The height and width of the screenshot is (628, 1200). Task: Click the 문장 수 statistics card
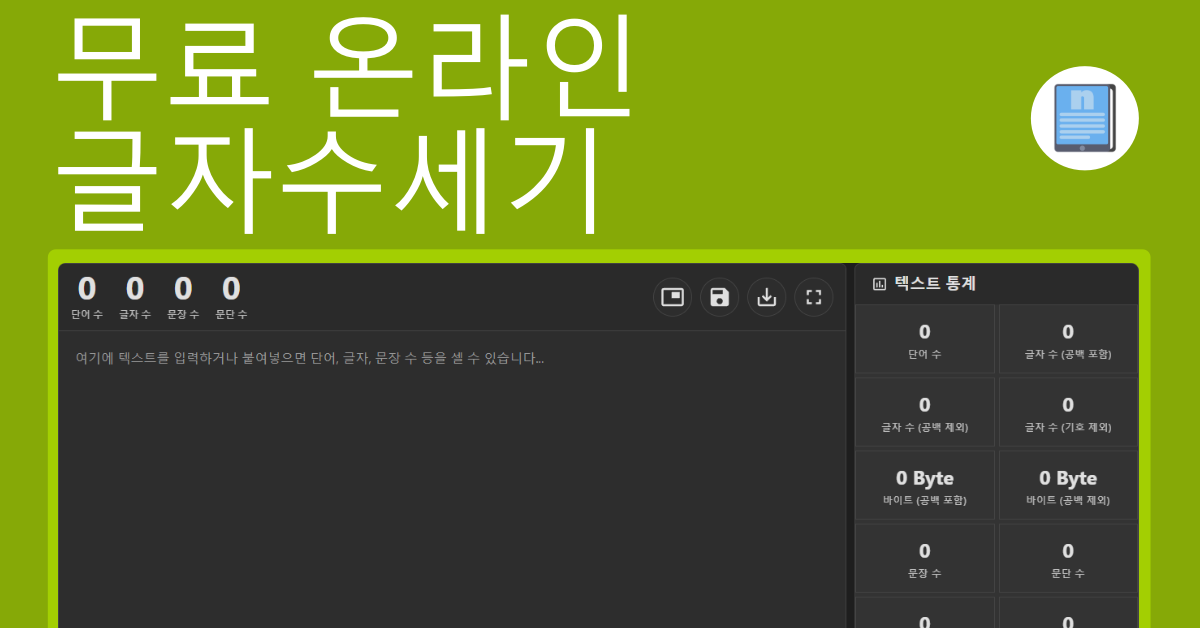click(925, 558)
